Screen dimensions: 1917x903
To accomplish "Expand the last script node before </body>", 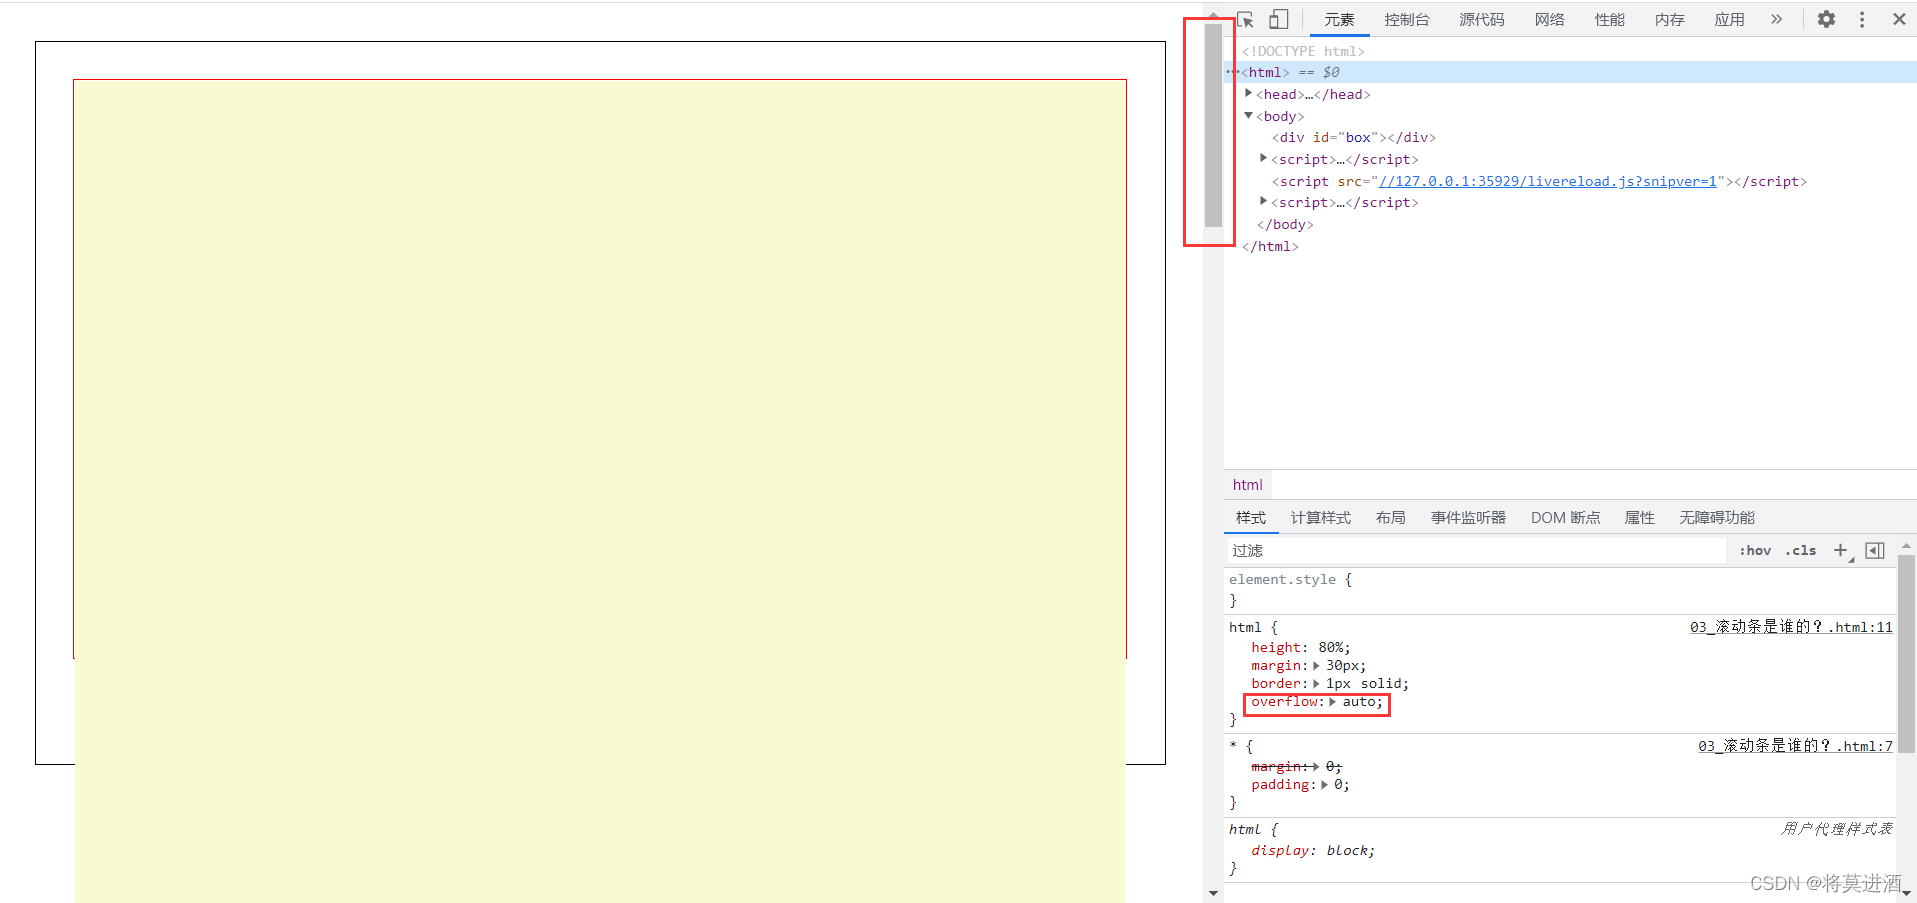I will pos(1263,201).
